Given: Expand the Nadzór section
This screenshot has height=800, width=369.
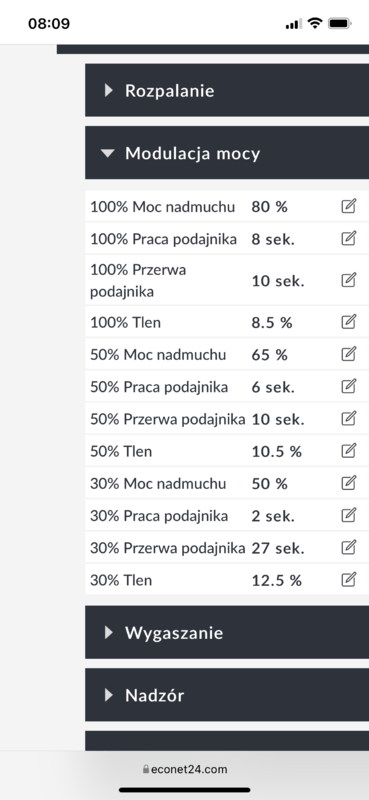Looking at the screenshot, I should (227, 695).
